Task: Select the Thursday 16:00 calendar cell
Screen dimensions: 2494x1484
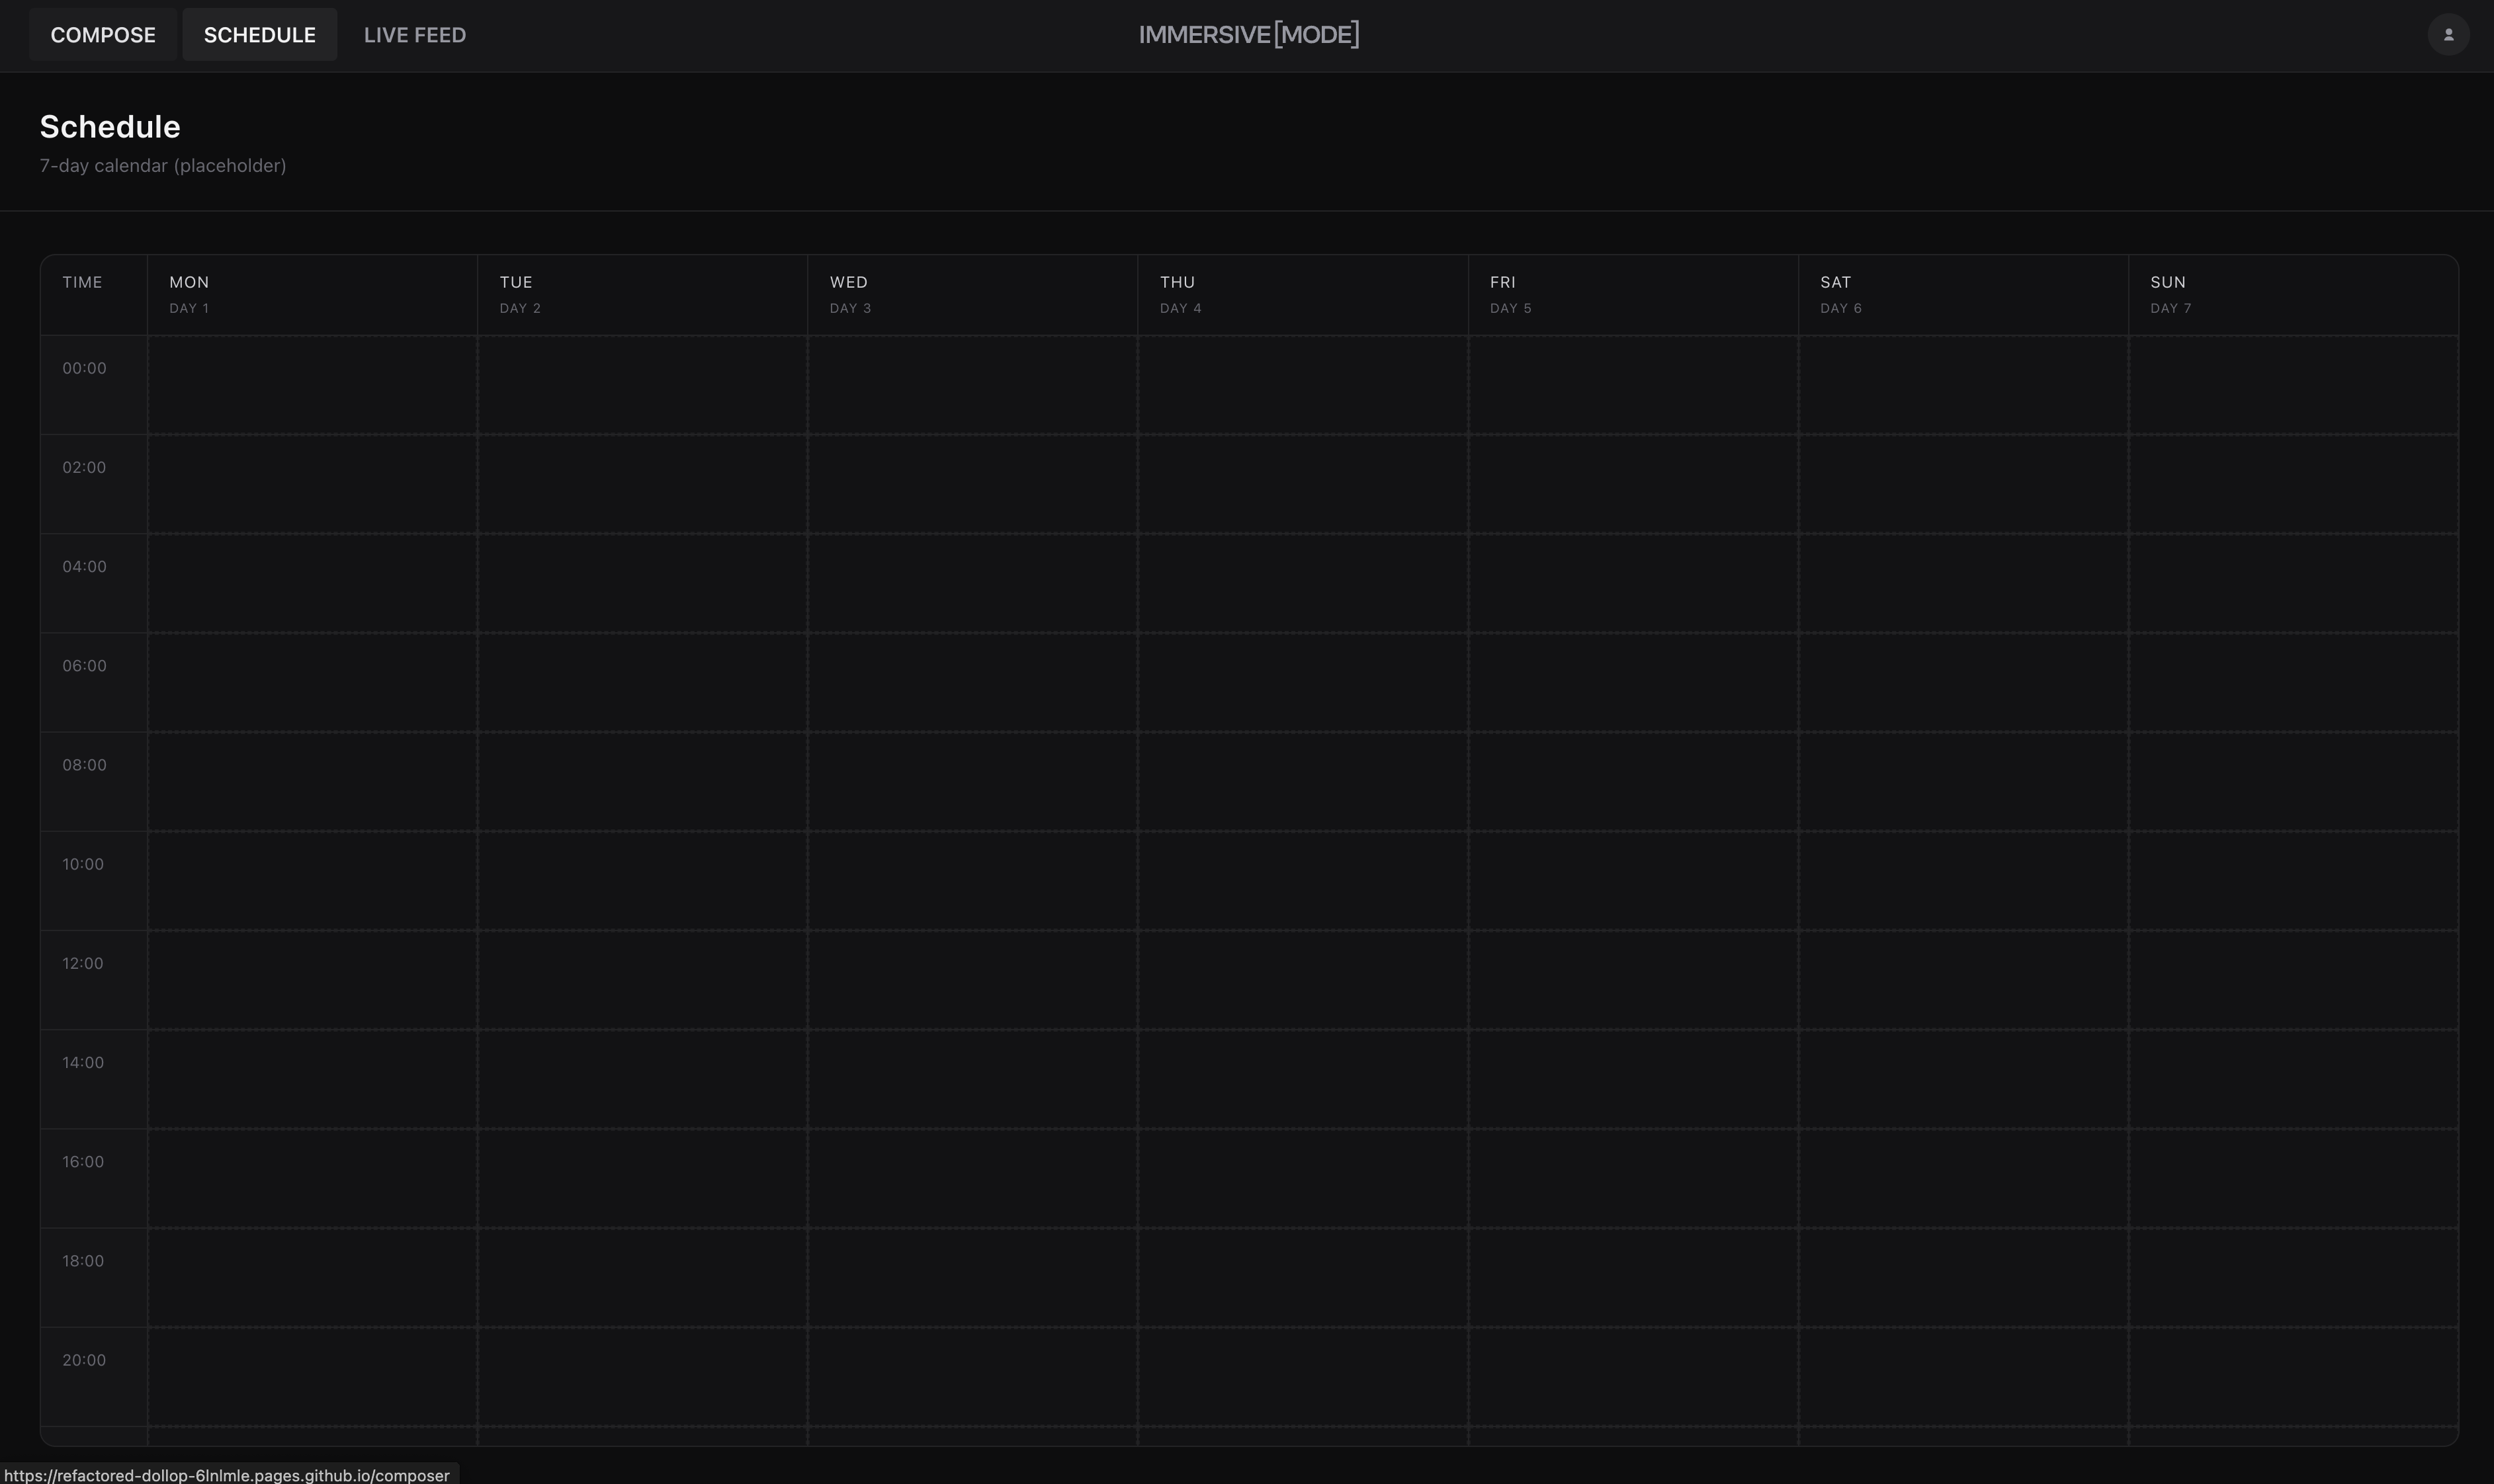Action: [x=1302, y=1178]
